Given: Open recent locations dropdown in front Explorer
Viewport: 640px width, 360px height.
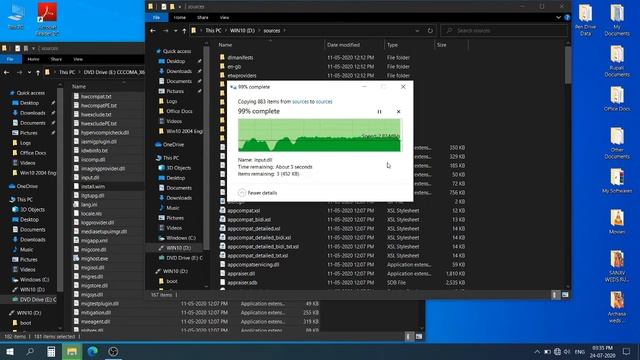Looking at the screenshot, I should coord(176,31).
